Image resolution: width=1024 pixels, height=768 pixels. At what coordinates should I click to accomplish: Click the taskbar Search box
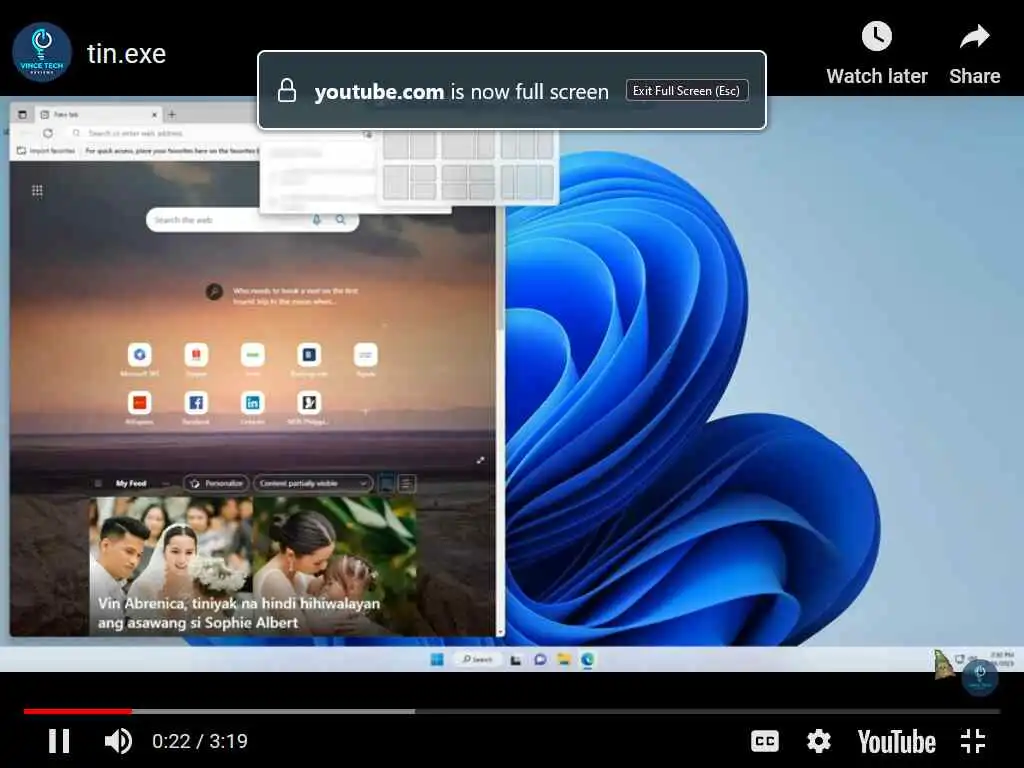coord(478,660)
